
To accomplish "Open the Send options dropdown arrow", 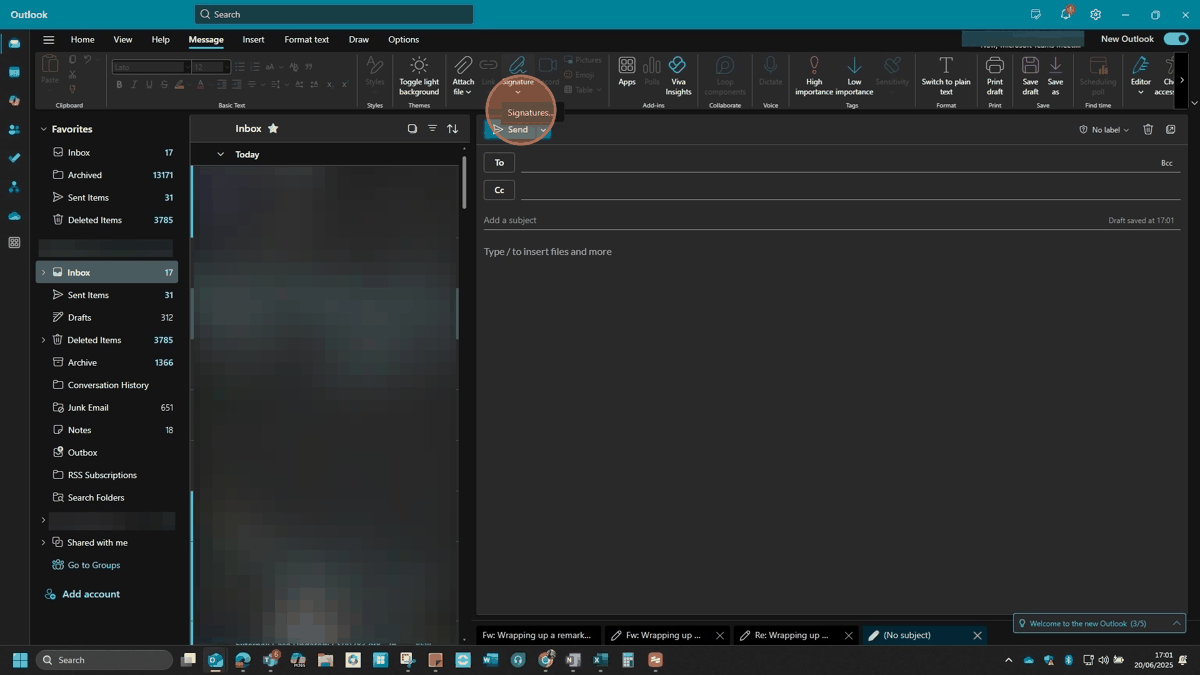I will pos(543,130).
